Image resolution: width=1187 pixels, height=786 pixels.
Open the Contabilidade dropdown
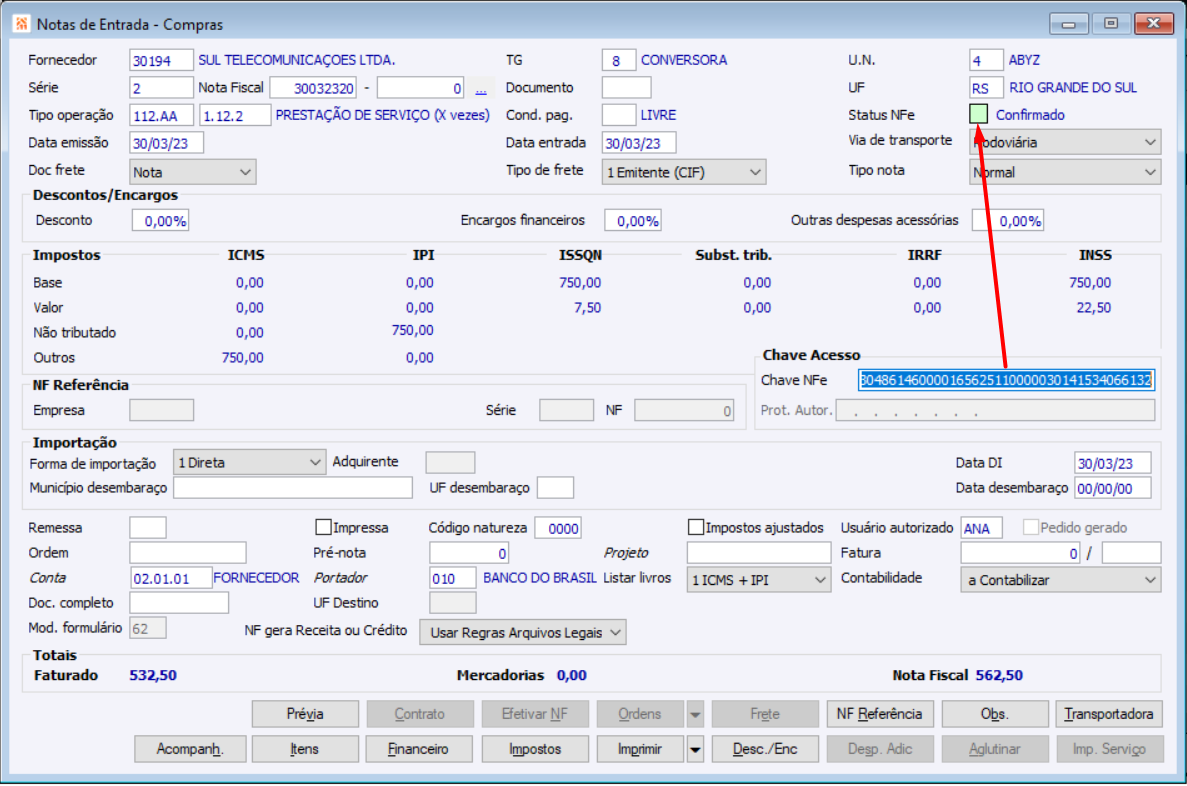coord(1061,579)
